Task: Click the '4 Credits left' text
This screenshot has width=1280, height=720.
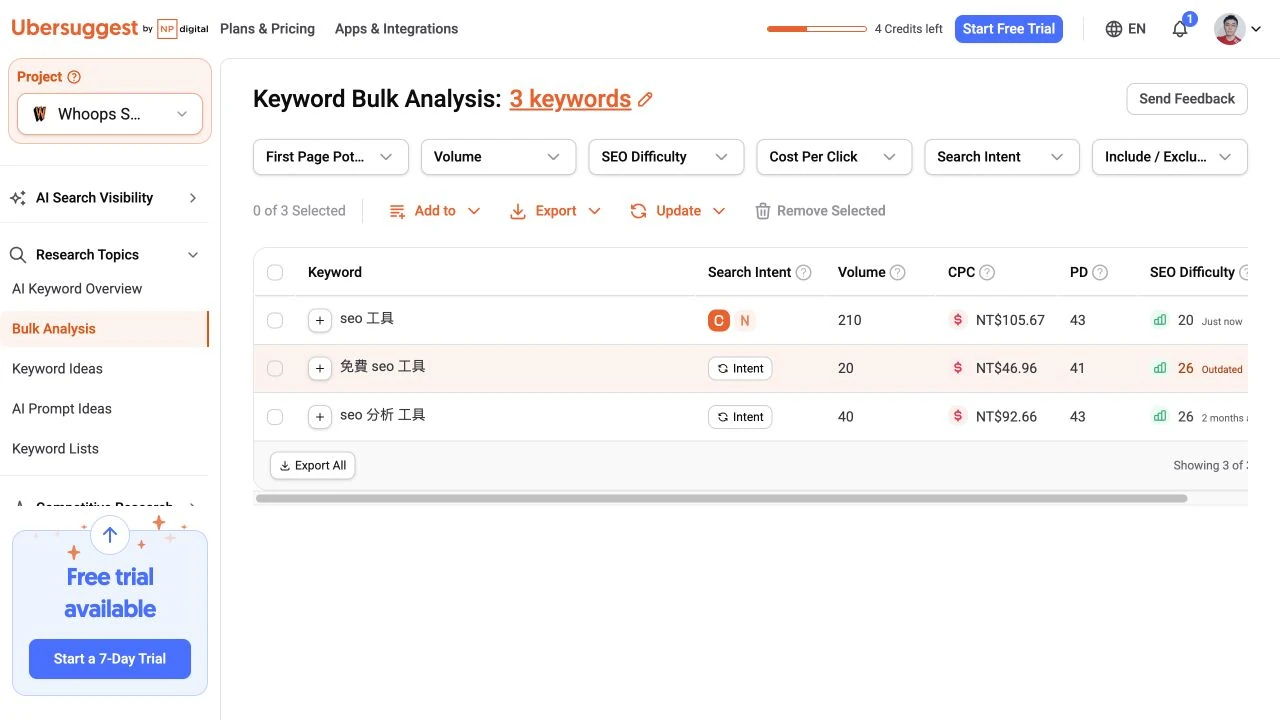Action: (908, 29)
